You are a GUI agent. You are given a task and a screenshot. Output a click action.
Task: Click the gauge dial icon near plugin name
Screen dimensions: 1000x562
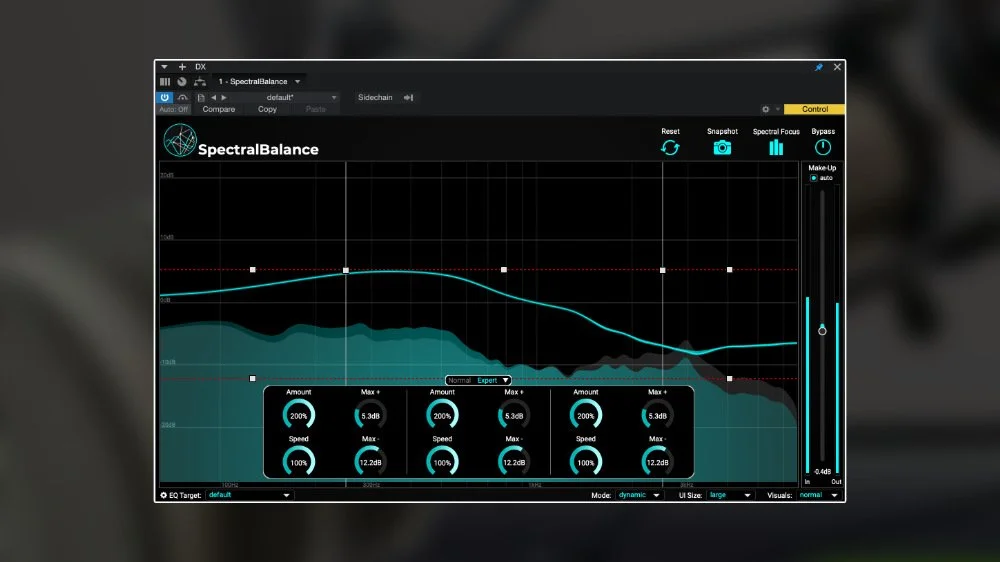182,82
